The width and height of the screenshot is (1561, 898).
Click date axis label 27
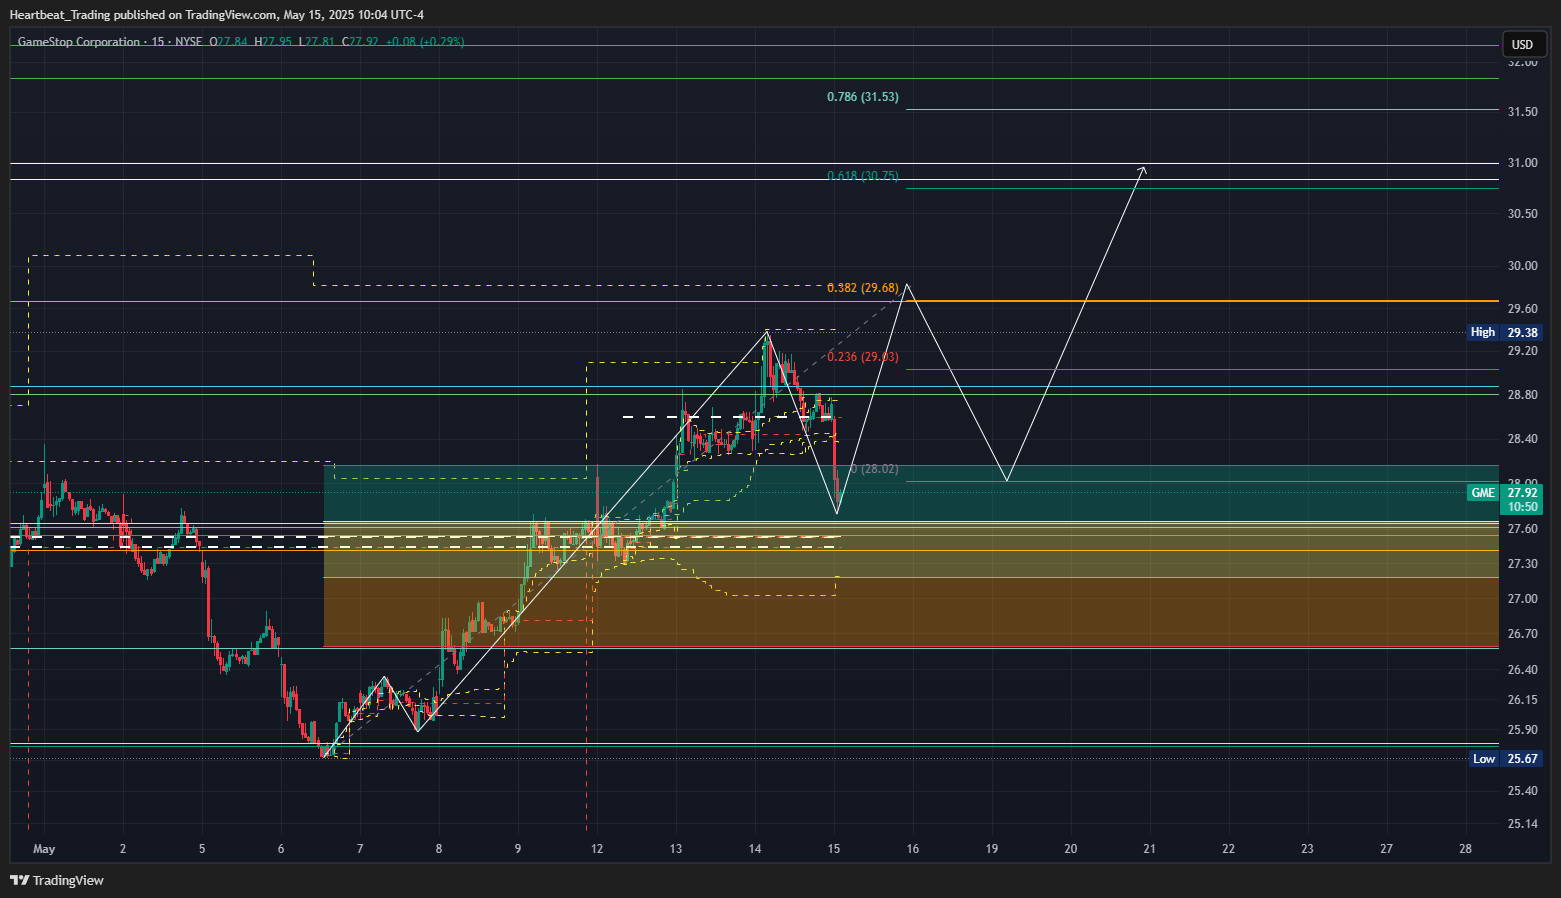coord(1387,849)
